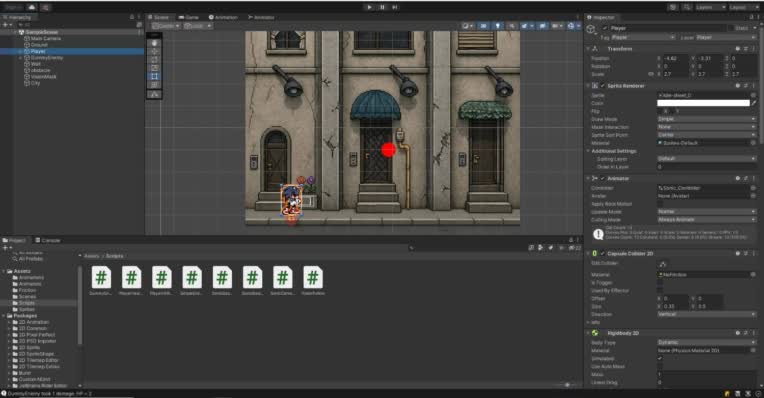The image size is (764, 398).
Task: Switch to the Scene tab
Action: click(x=158, y=17)
